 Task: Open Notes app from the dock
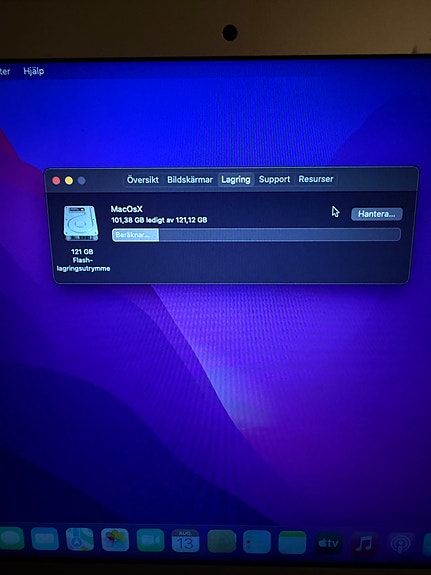pyautogui.click(x=292, y=542)
